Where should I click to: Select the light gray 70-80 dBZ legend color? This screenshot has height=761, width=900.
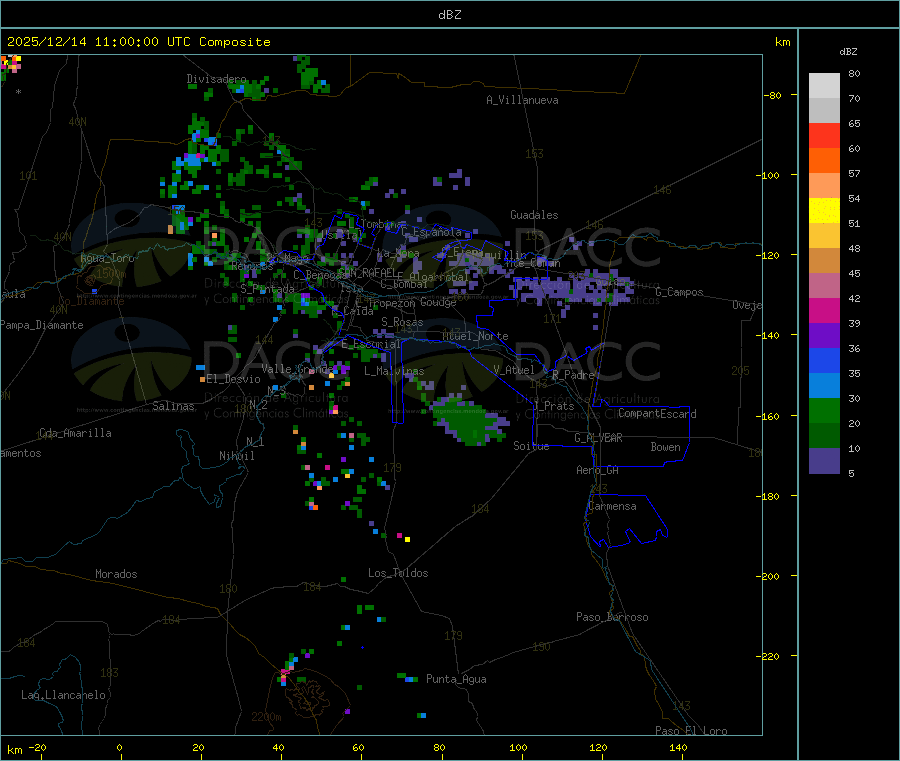[824, 86]
